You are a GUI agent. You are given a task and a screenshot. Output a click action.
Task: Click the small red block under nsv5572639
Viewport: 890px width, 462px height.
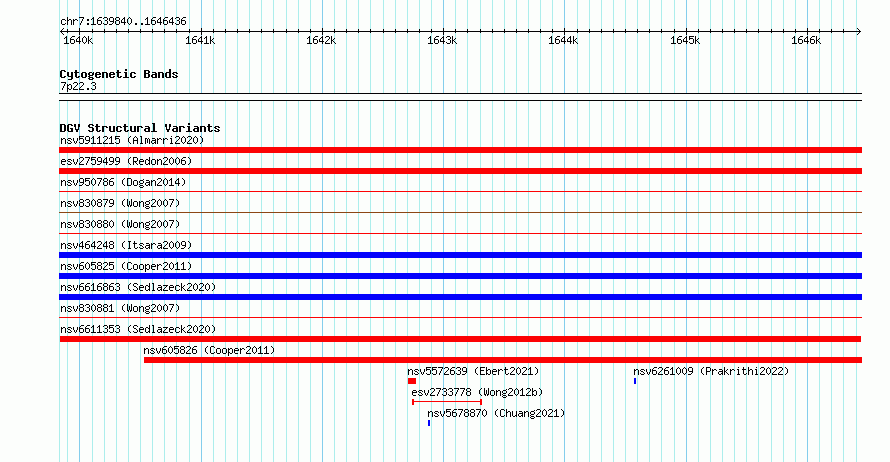(412, 381)
